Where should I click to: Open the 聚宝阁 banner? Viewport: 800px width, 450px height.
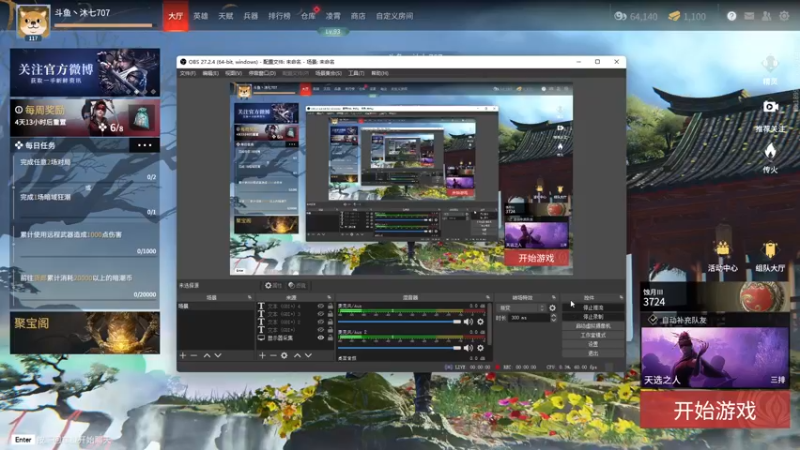(x=85, y=333)
